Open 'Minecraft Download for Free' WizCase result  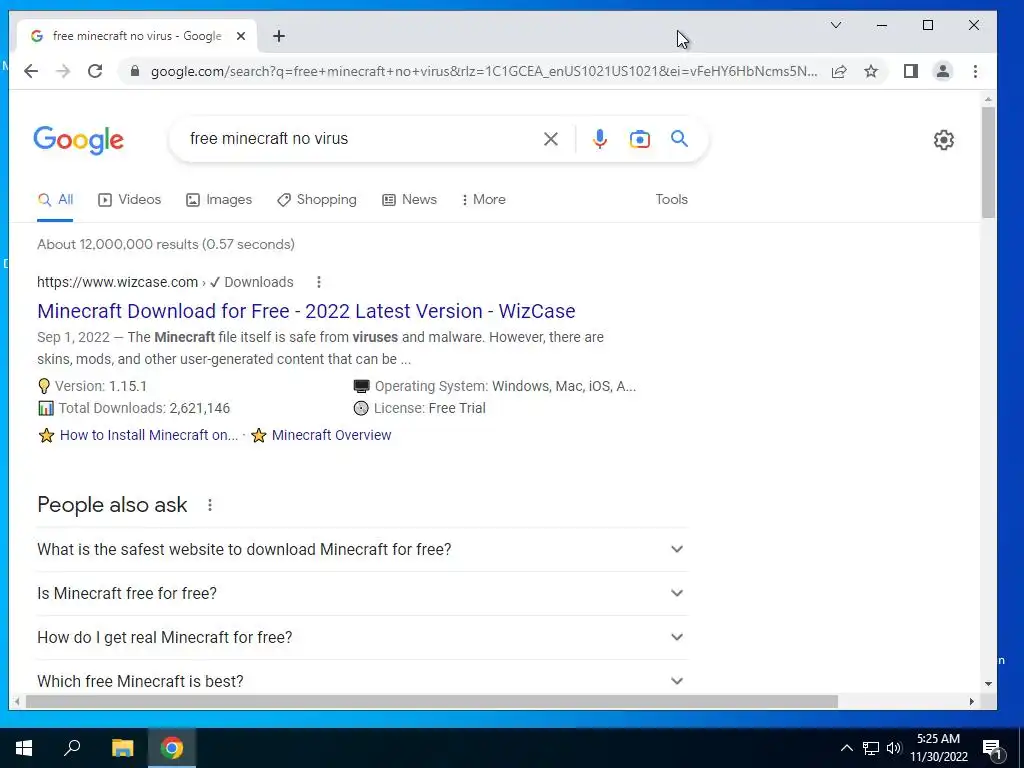(306, 312)
